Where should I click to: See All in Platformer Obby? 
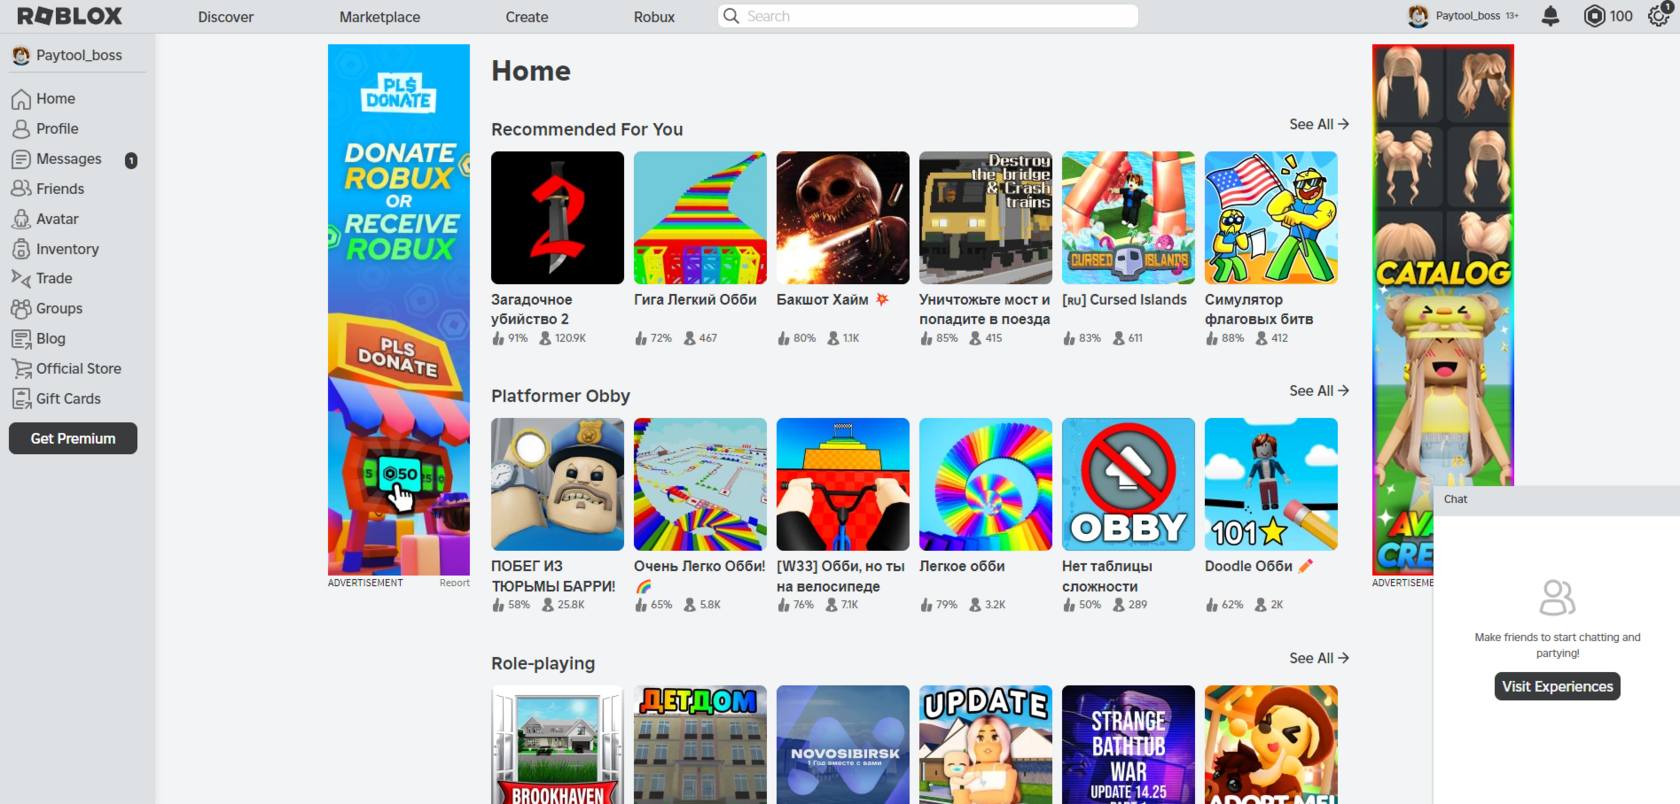pos(1319,391)
